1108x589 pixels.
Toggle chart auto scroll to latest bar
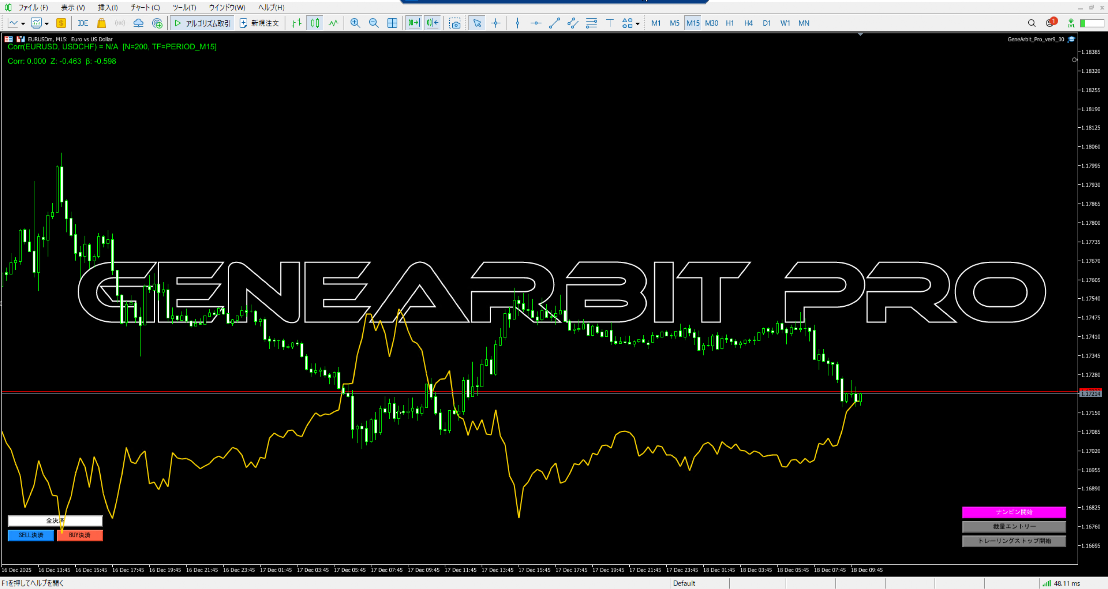click(x=413, y=22)
